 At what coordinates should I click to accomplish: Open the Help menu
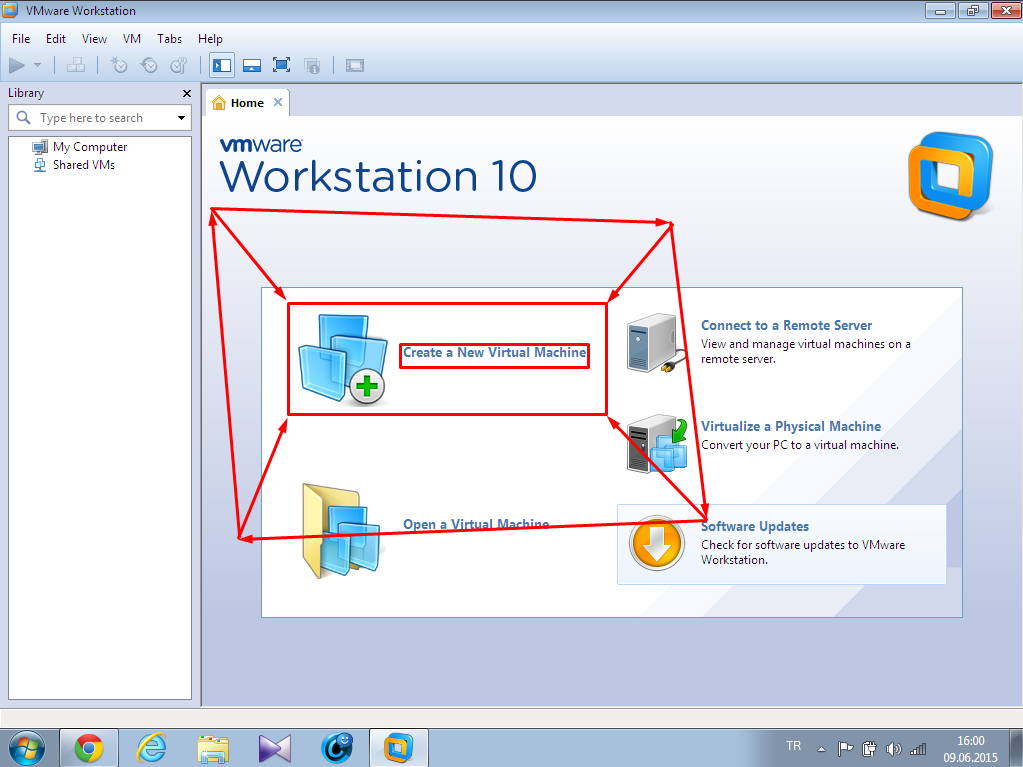coord(210,39)
